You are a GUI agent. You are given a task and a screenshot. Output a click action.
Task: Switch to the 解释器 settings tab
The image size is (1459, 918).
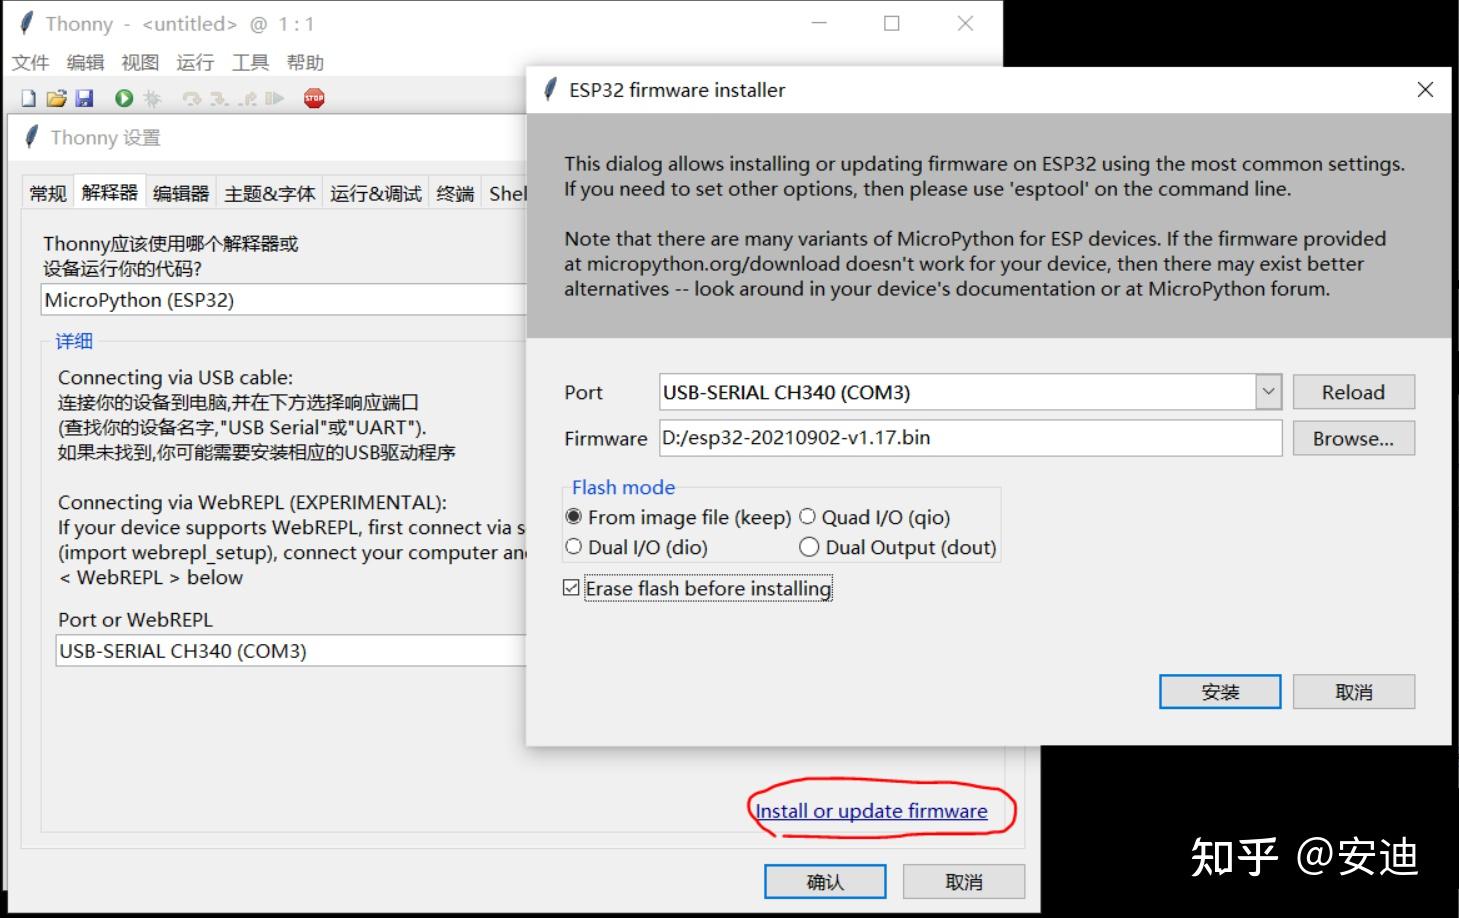tap(110, 192)
